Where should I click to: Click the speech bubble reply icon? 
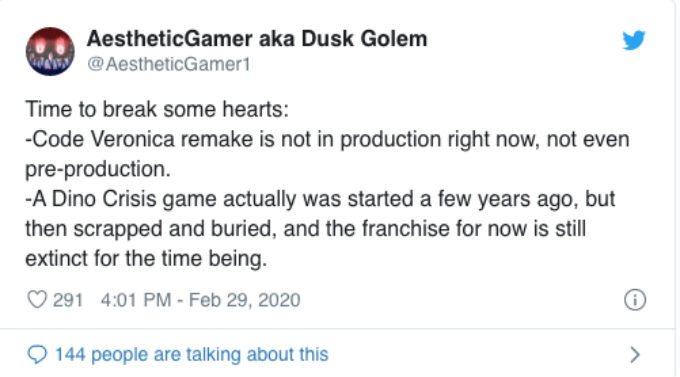[x=37, y=354]
